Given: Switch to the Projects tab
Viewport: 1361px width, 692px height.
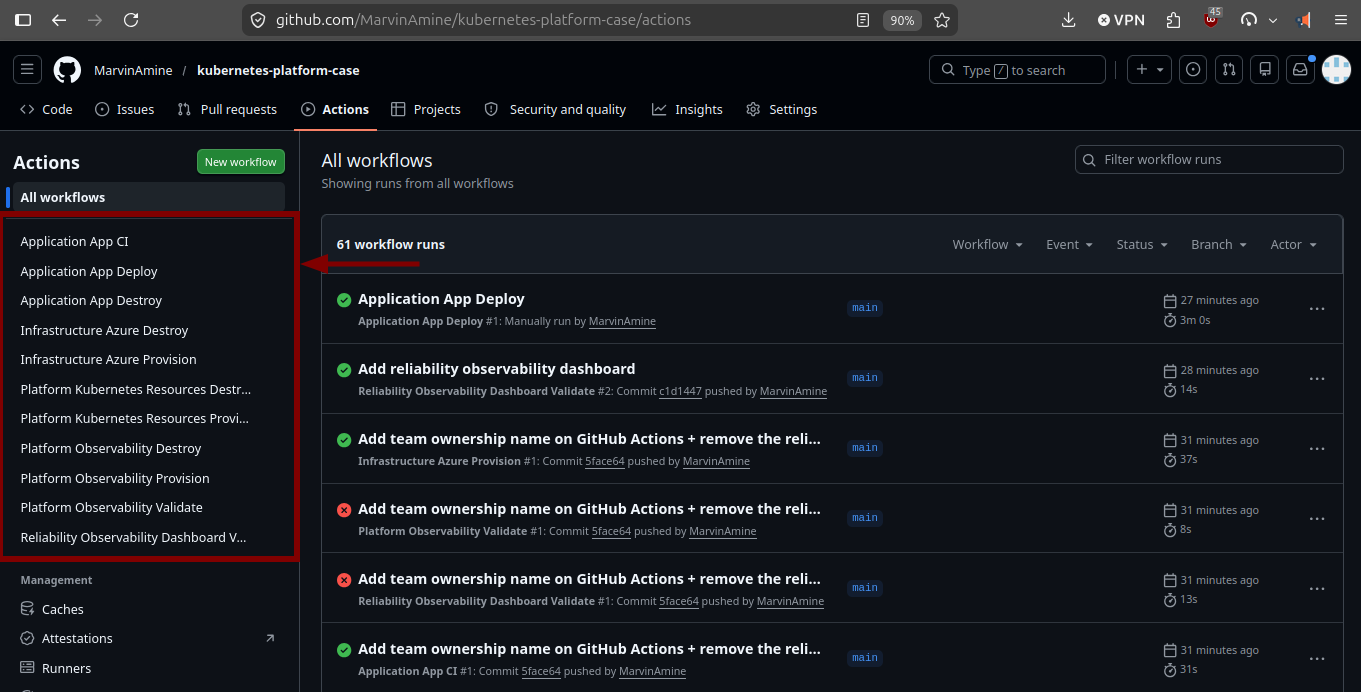Looking at the screenshot, I should (426, 109).
